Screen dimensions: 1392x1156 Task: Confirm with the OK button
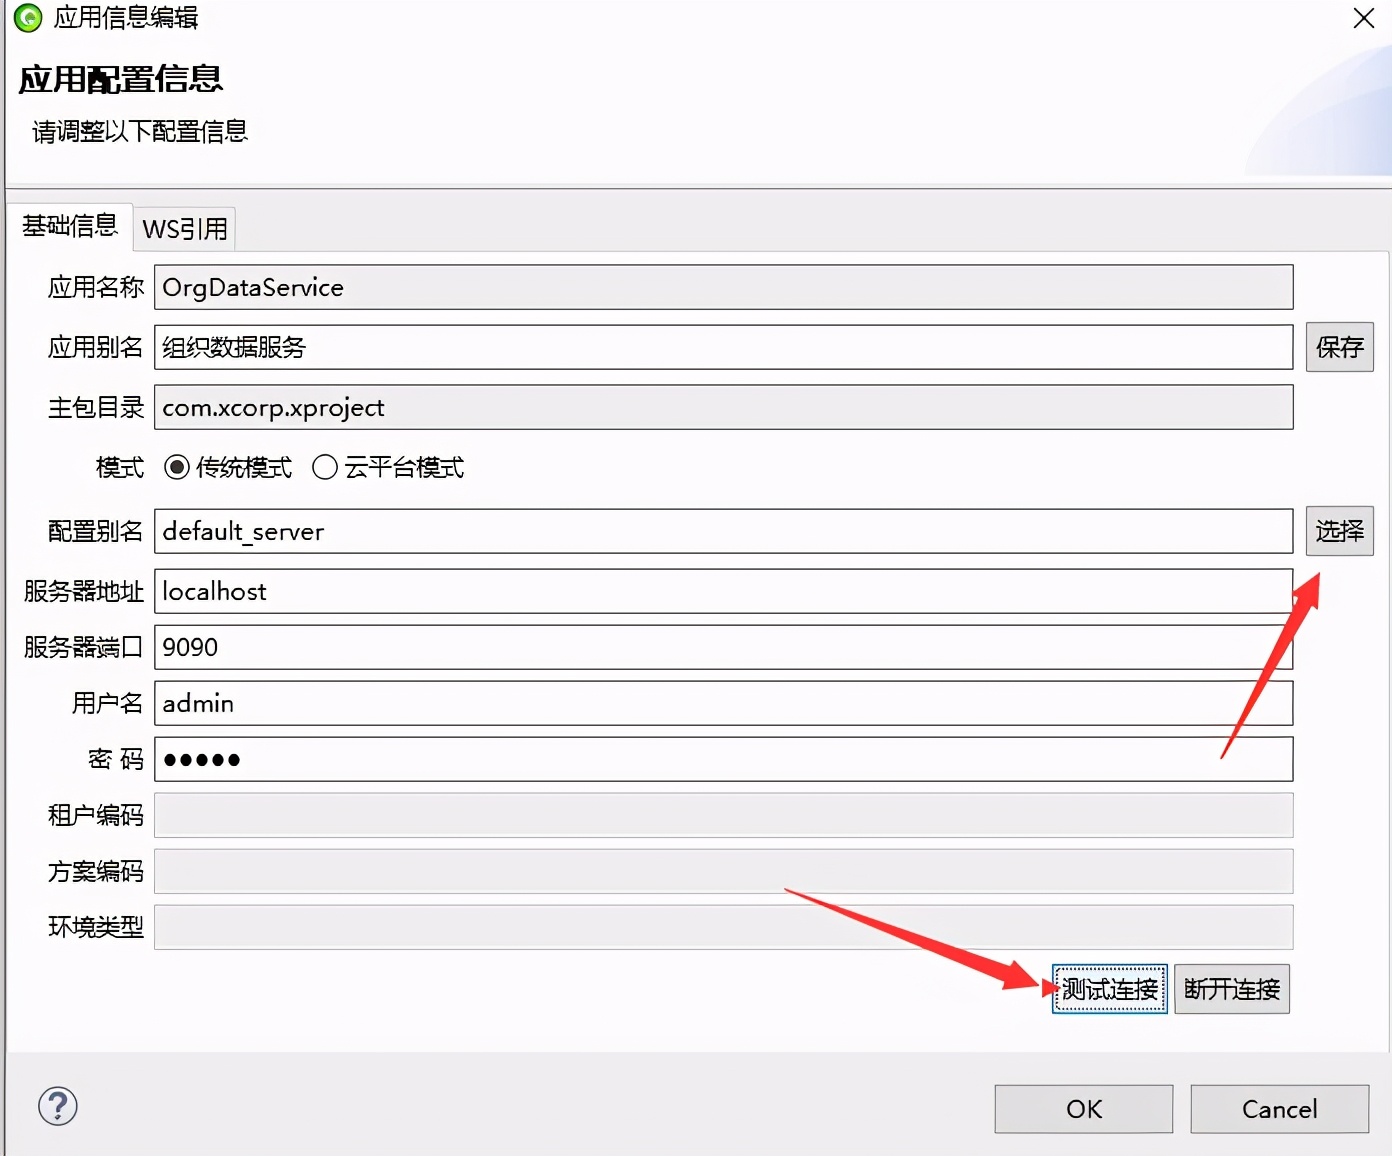1083,1109
